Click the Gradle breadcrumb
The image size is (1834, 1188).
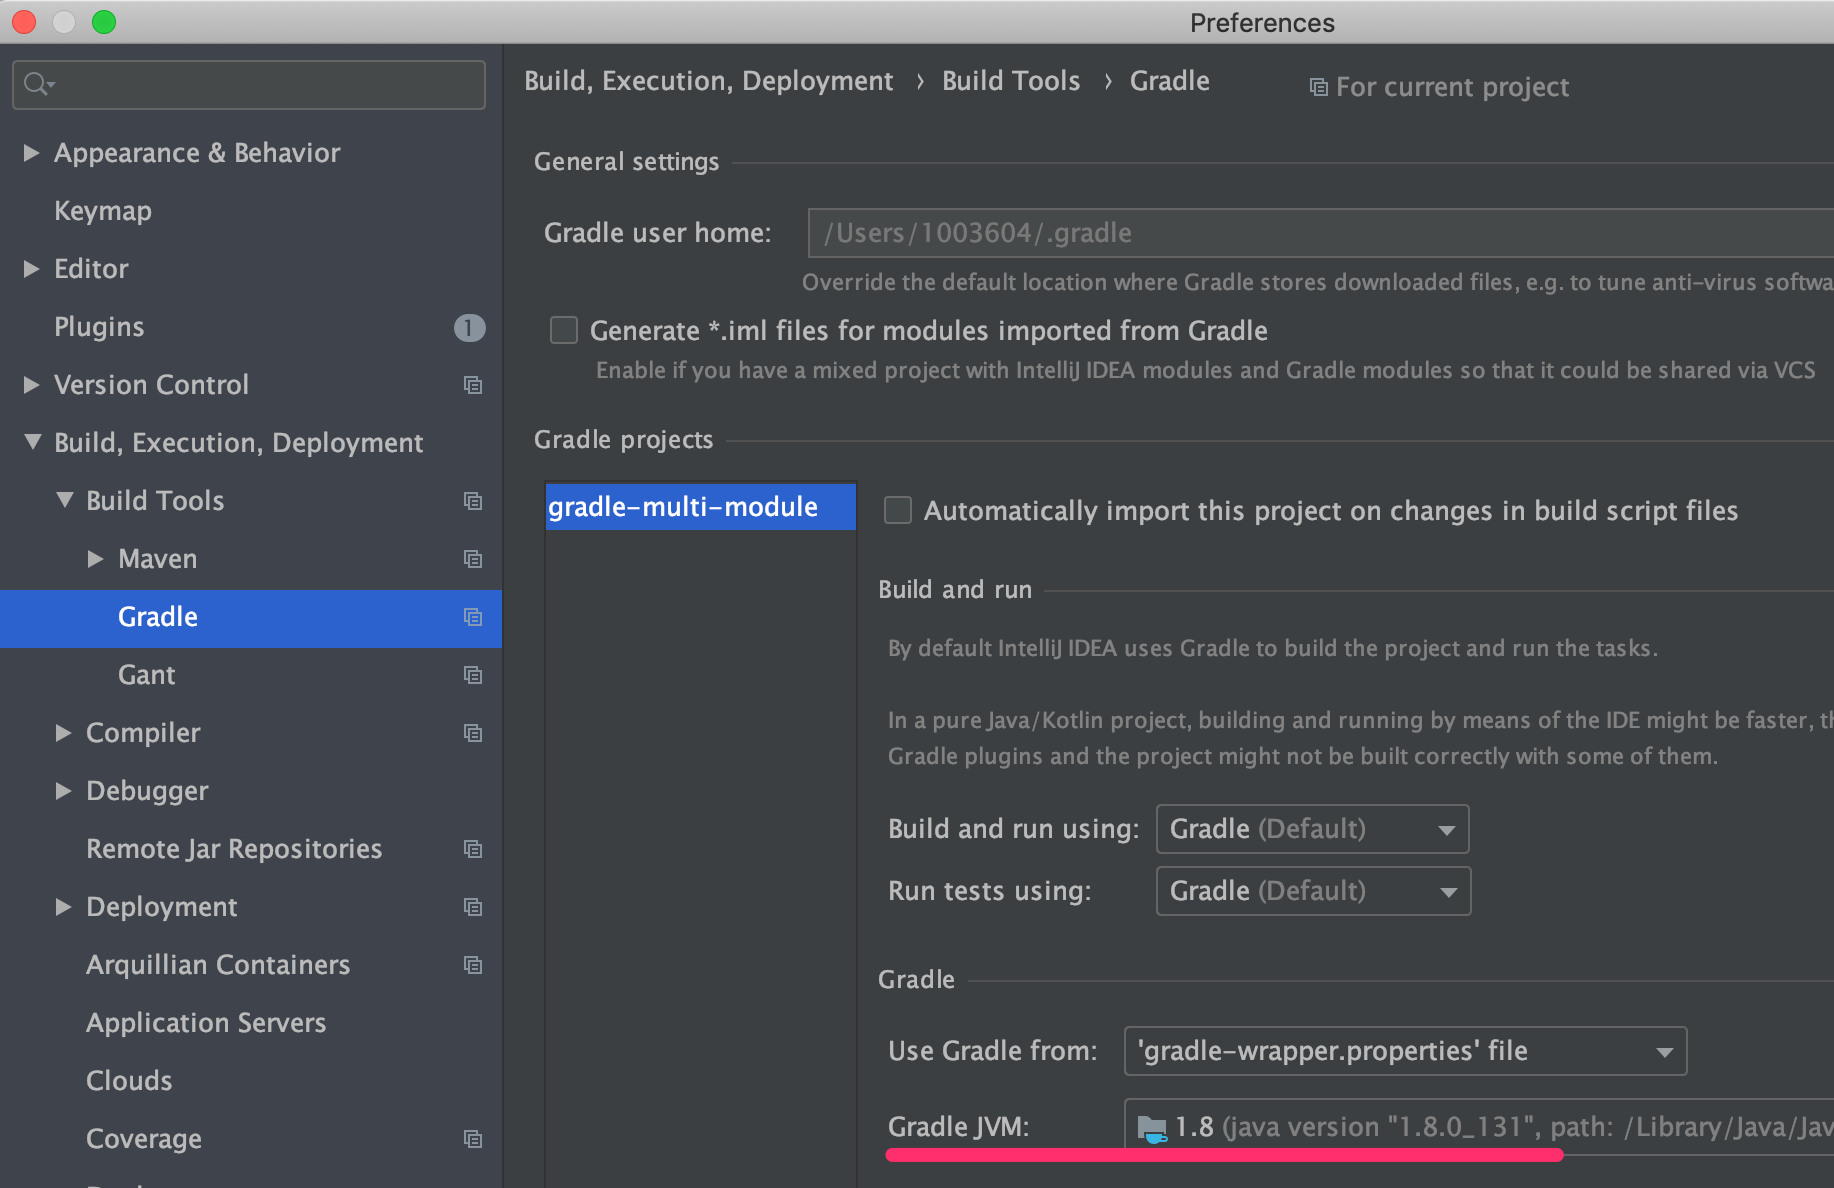click(x=1170, y=81)
